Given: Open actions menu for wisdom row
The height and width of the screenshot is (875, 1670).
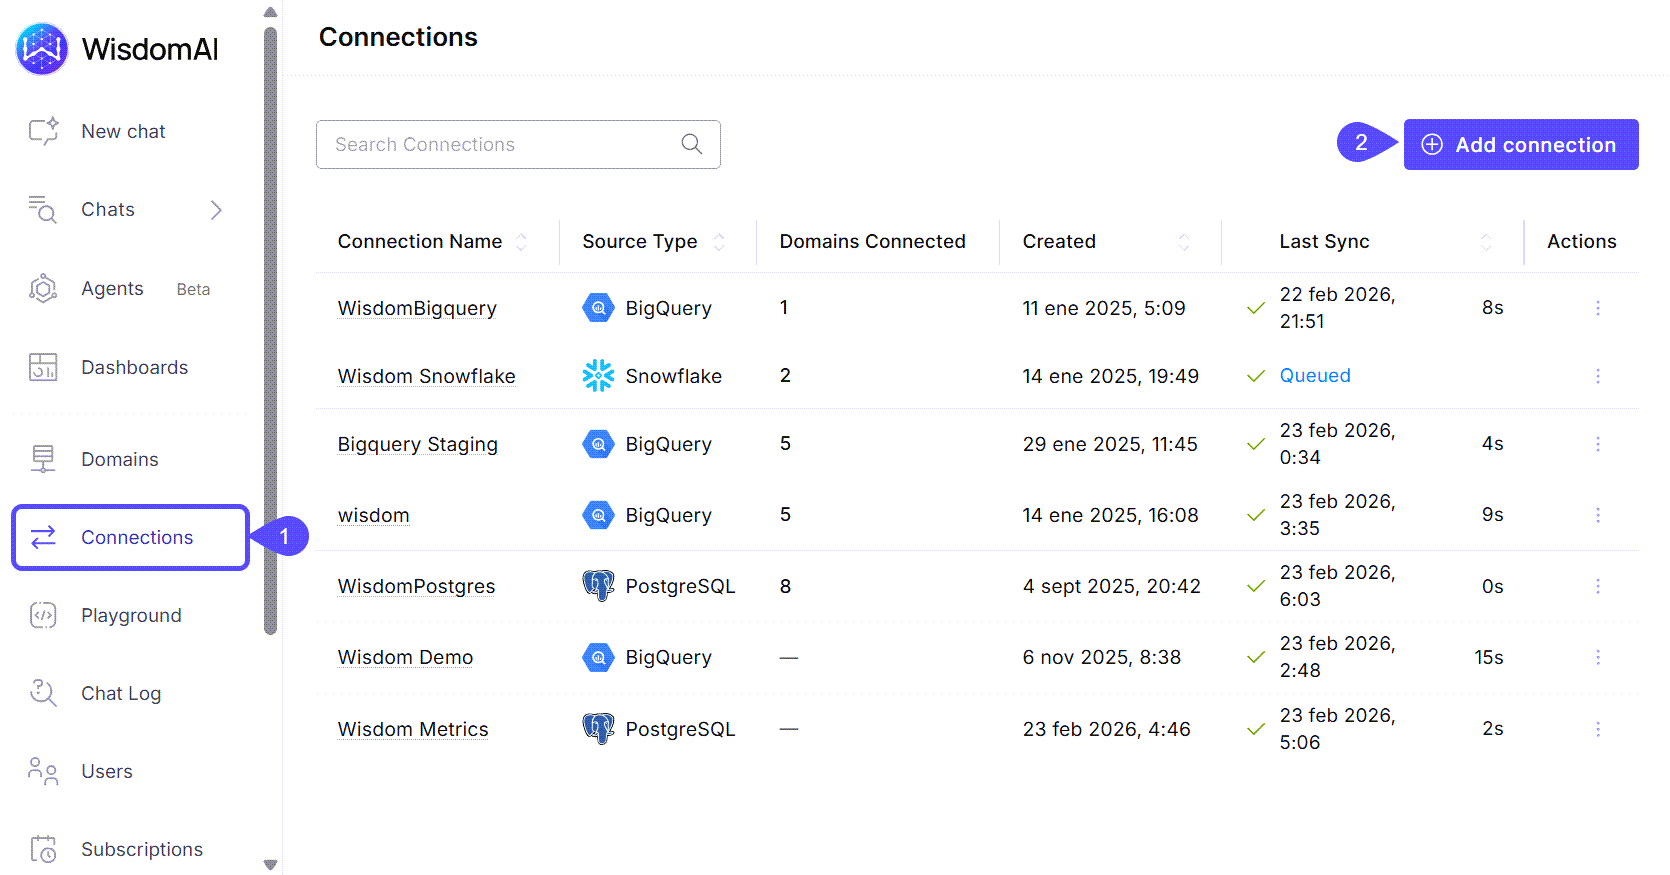Looking at the screenshot, I should (x=1597, y=515).
